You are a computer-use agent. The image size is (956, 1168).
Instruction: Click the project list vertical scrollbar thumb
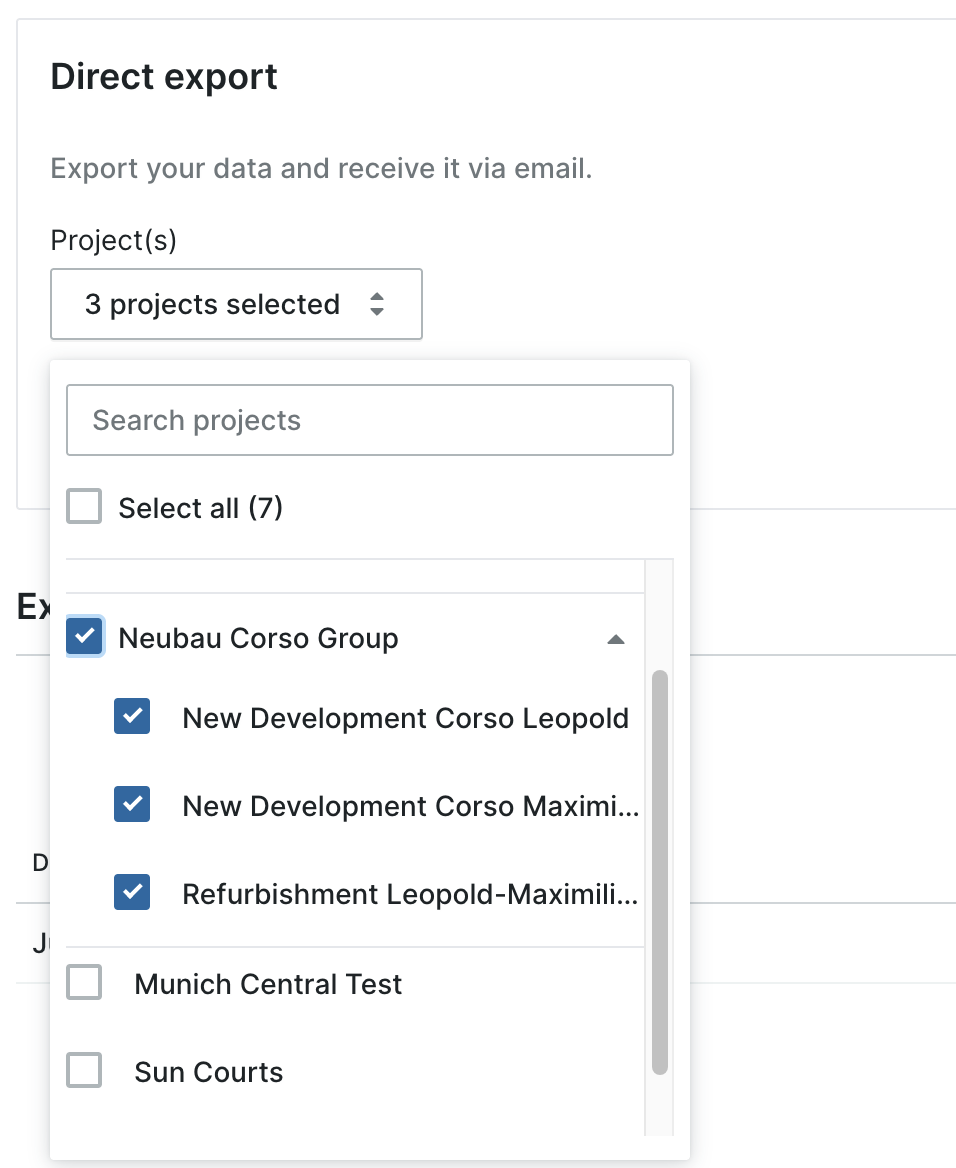point(659,870)
